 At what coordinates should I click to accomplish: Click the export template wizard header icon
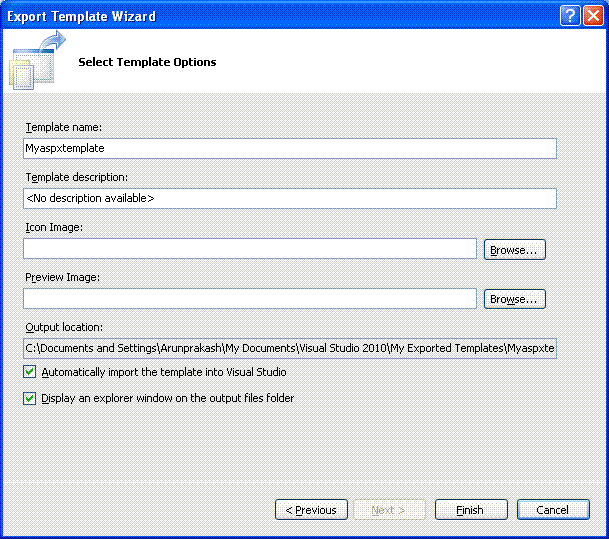[x=37, y=60]
